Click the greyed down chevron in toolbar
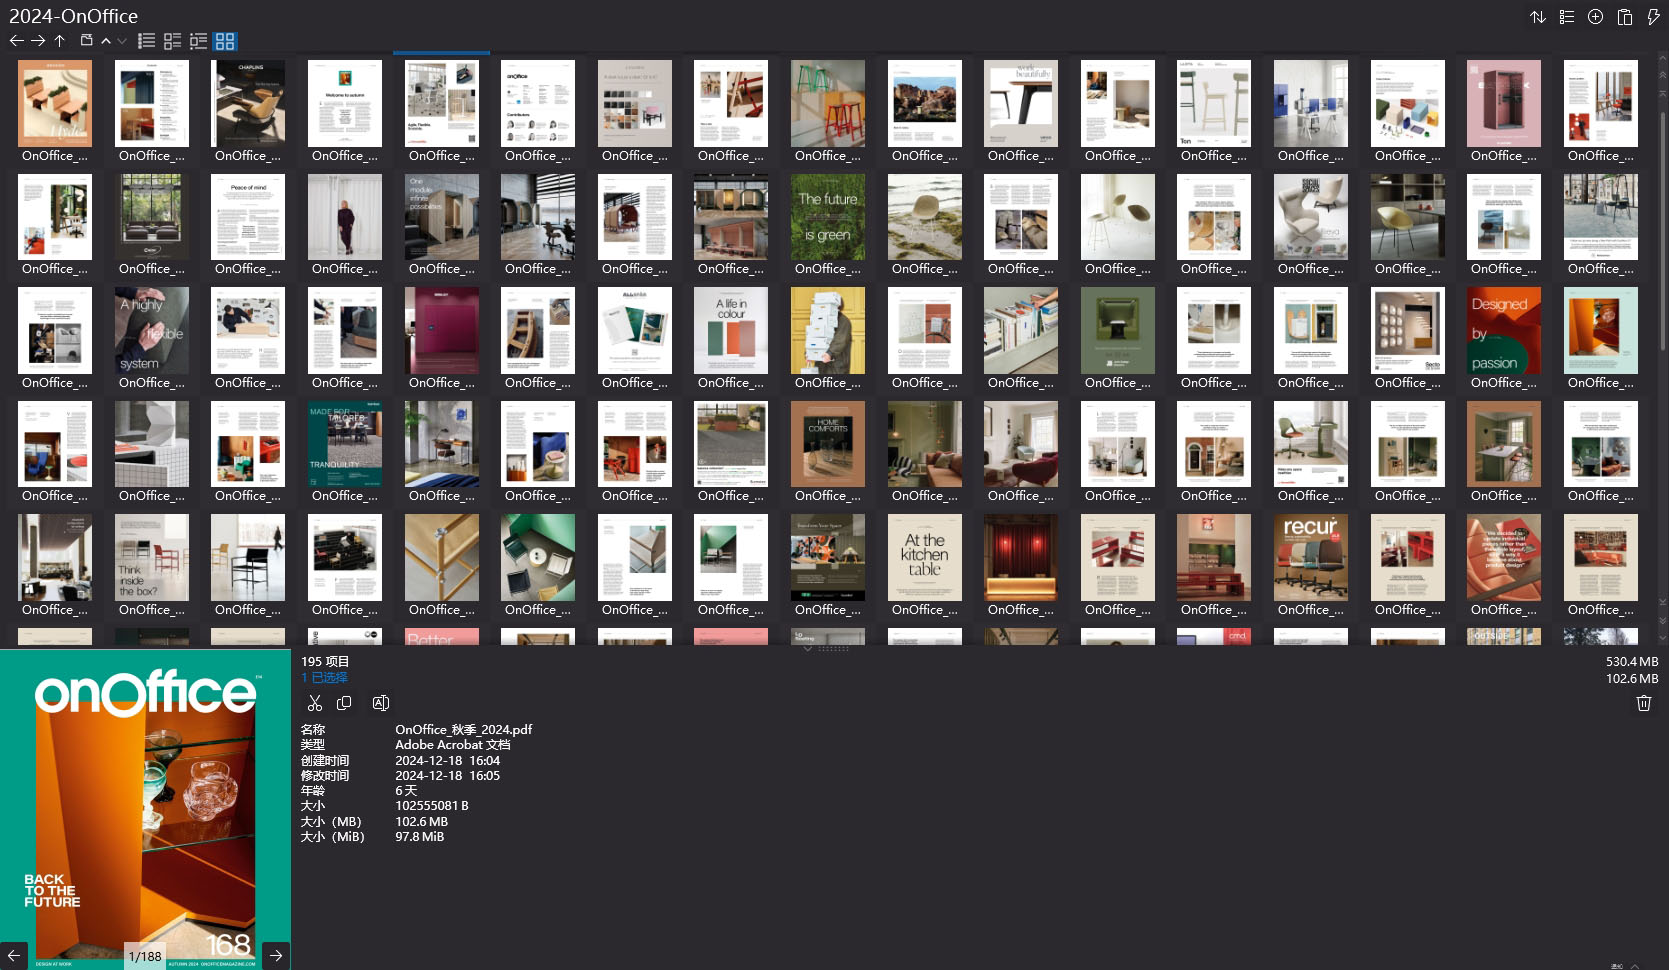This screenshot has width=1669, height=970. (x=122, y=41)
